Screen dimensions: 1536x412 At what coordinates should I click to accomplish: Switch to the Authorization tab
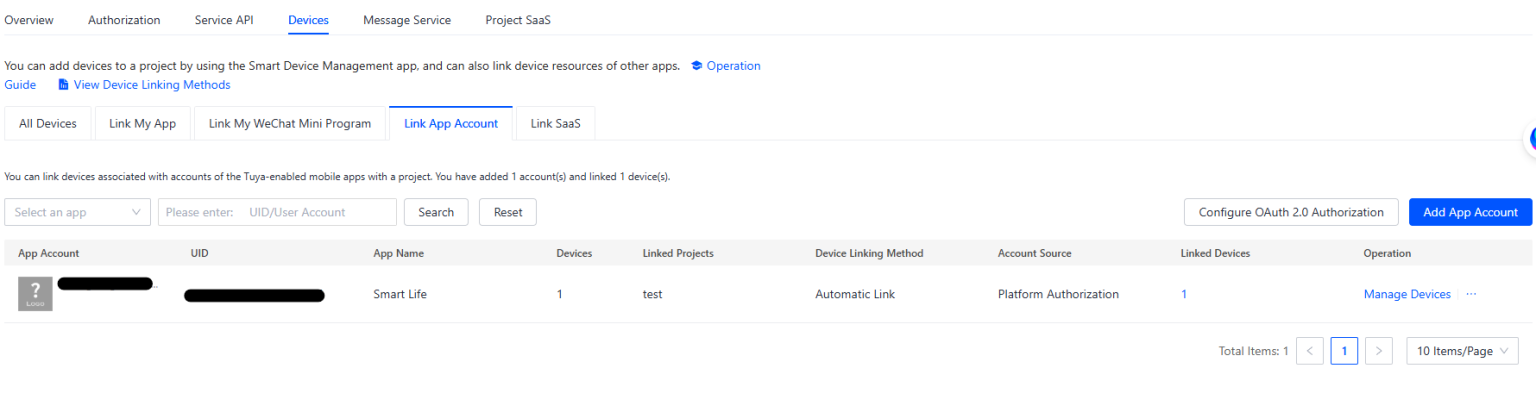coord(124,20)
